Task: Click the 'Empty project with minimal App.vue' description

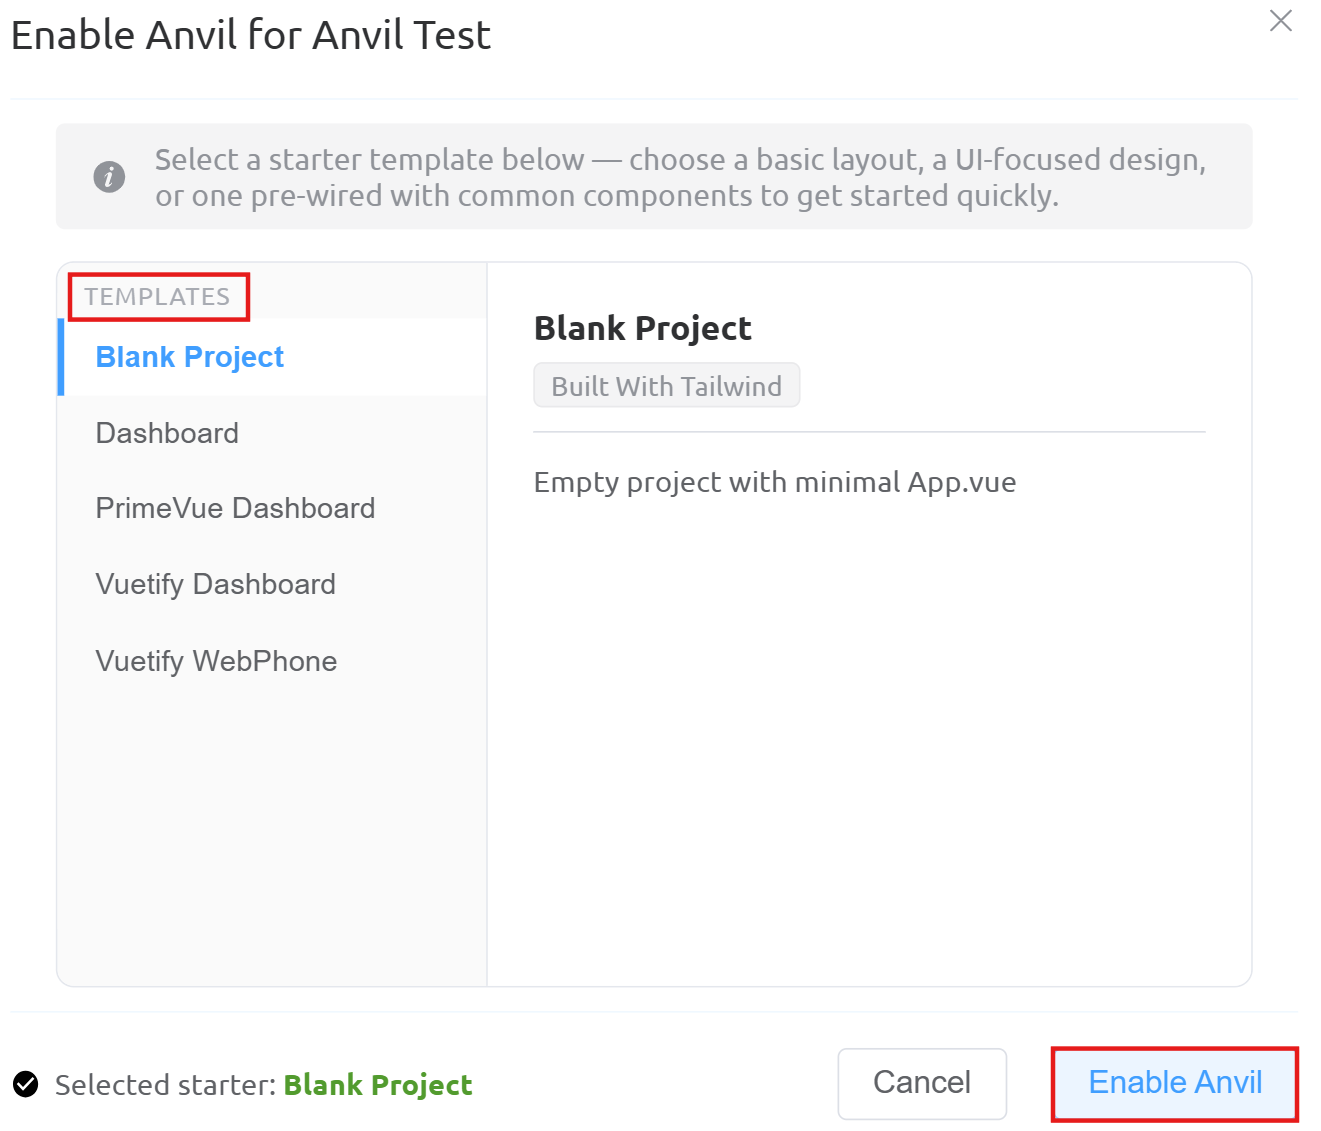Action: (774, 482)
